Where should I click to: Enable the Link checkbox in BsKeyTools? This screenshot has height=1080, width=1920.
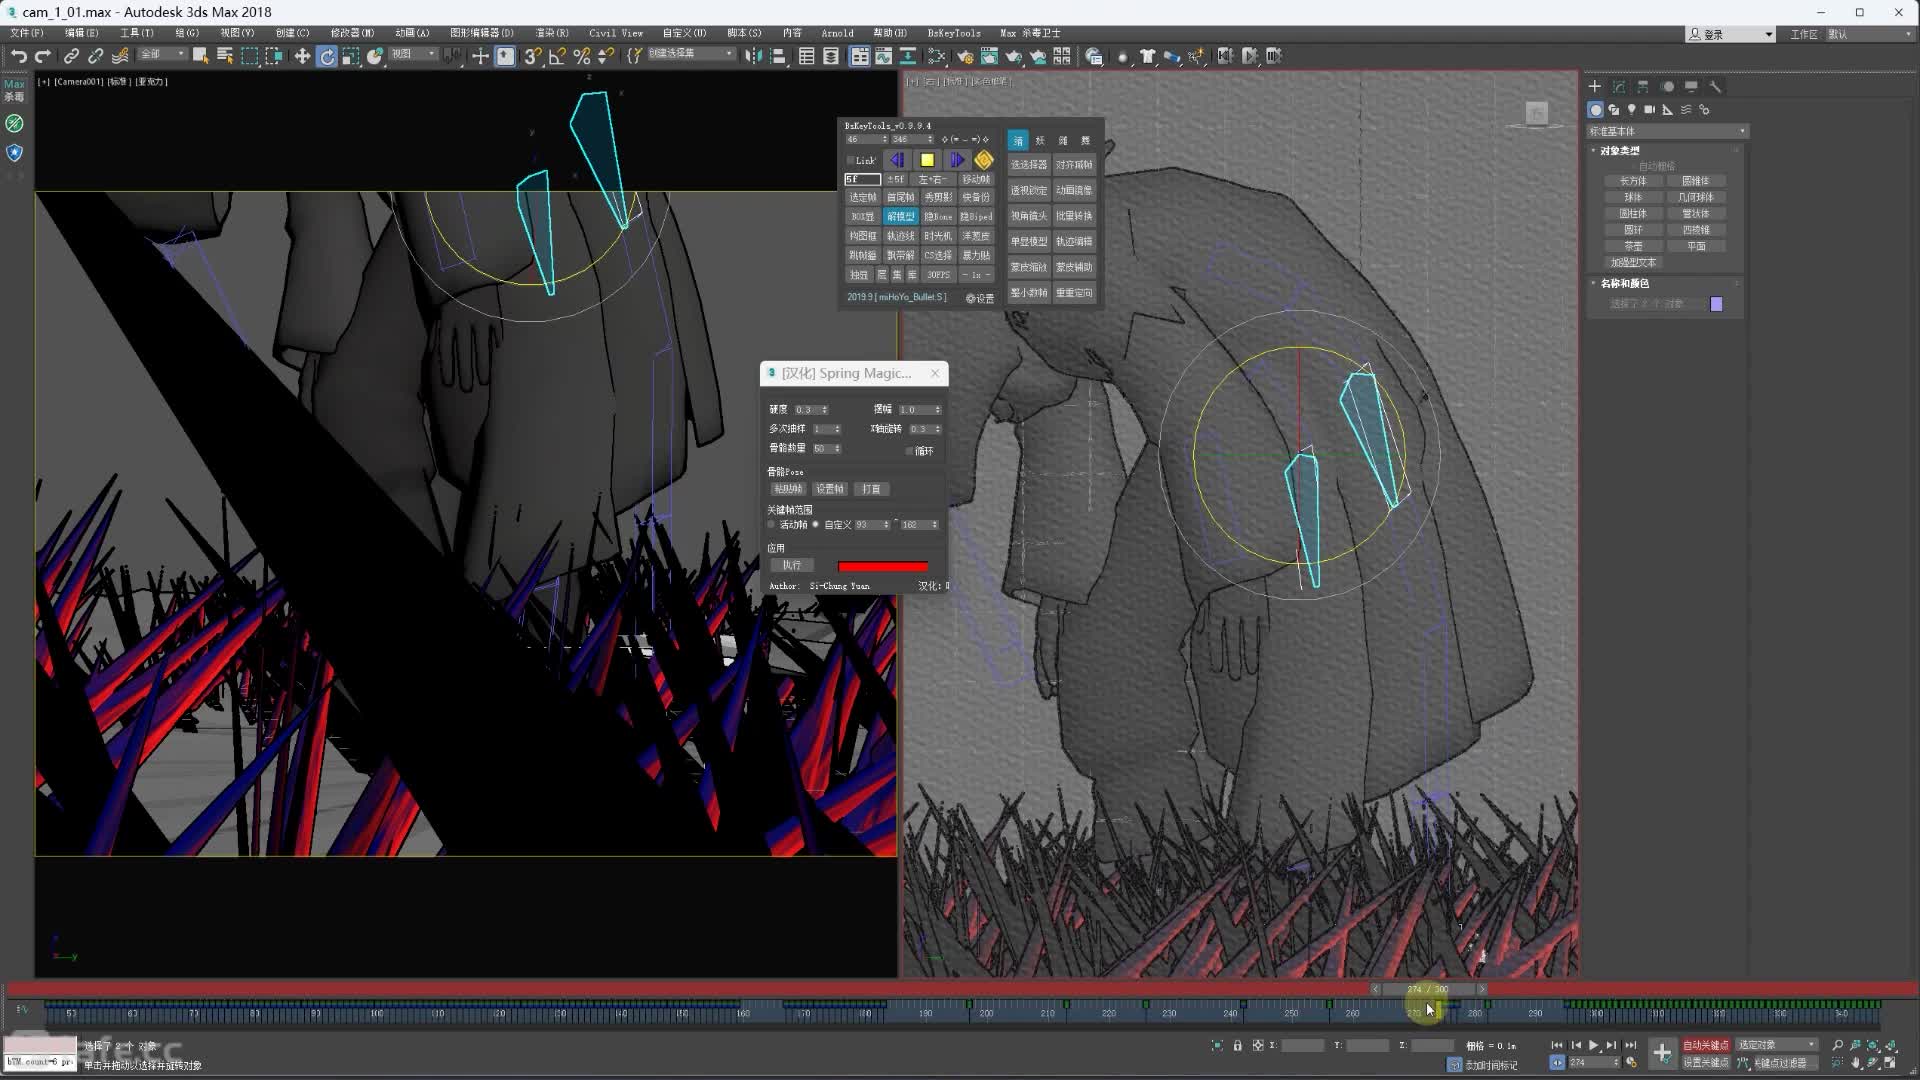click(851, 160)
